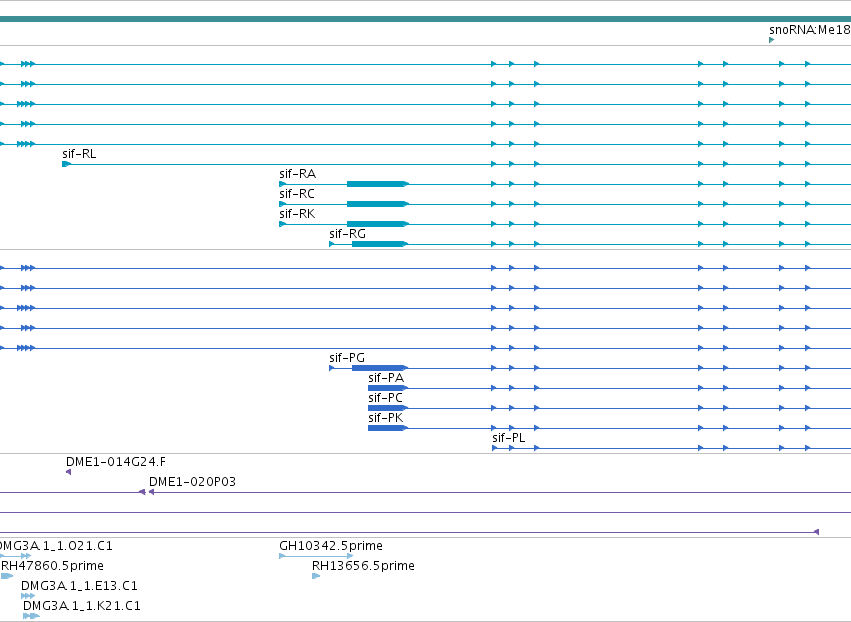Click the snoRNA:Me18 gene label
This screenshot has width=851, height=622.
(x=810, y=30)
